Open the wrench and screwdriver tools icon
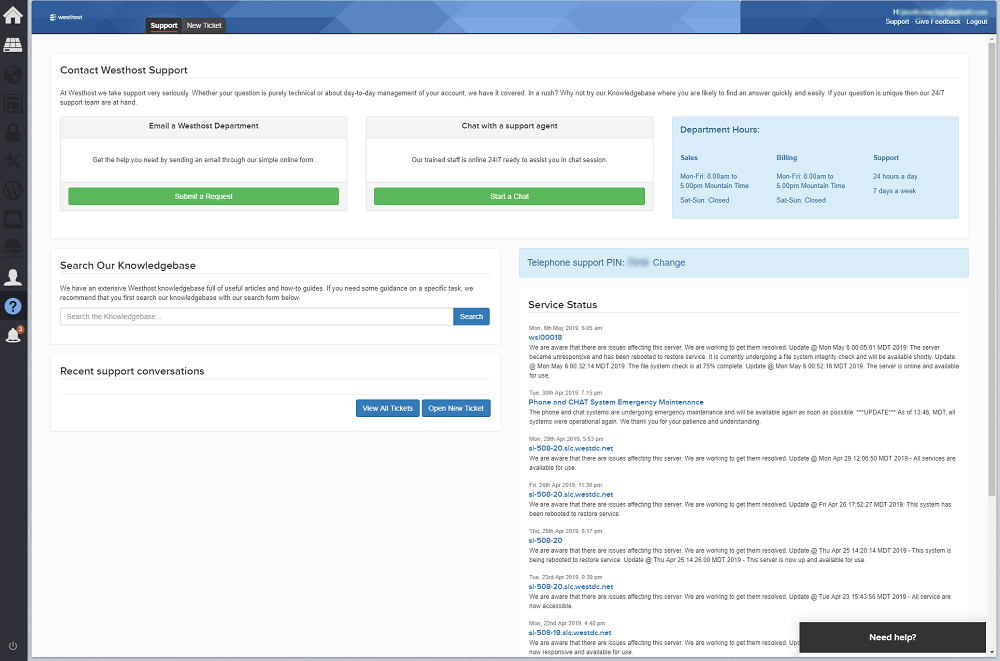 tap(13, 161)
